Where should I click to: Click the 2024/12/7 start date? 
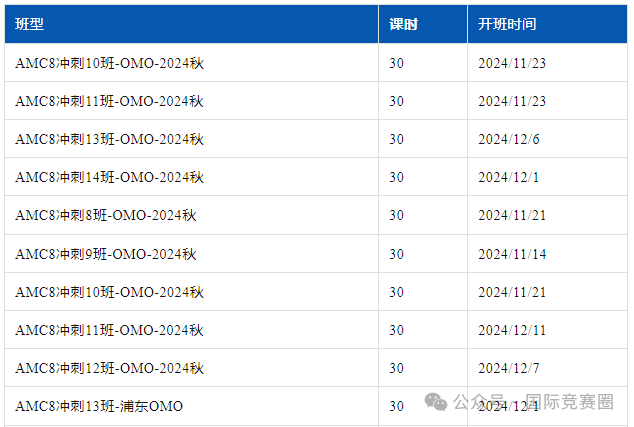coord(509,368)
